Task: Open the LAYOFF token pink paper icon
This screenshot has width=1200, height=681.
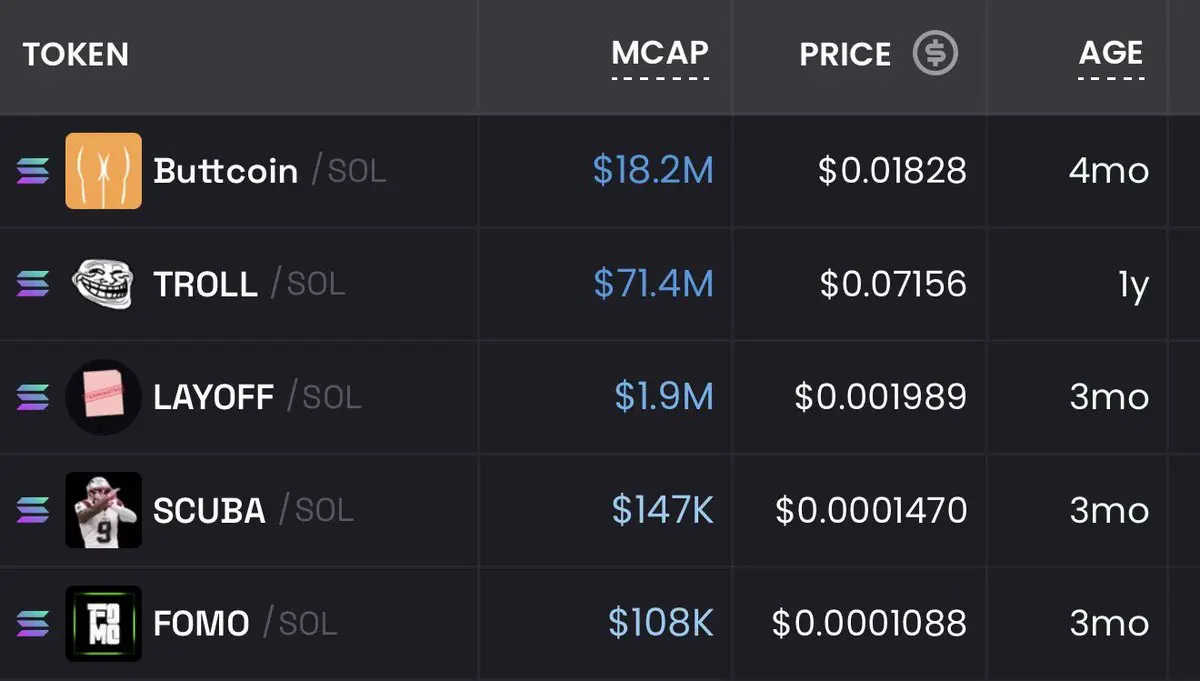Action: click(103, 397)
